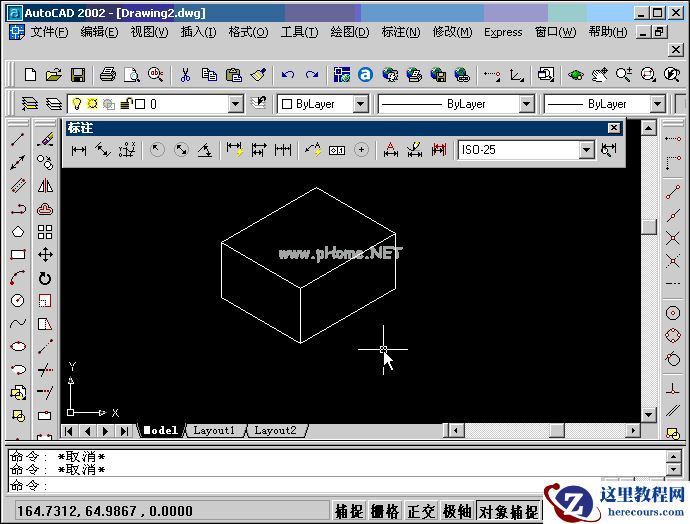
Task: Toggle 极轴 polar tracking button
Action: pyautogui.click(x=457, y=511)
